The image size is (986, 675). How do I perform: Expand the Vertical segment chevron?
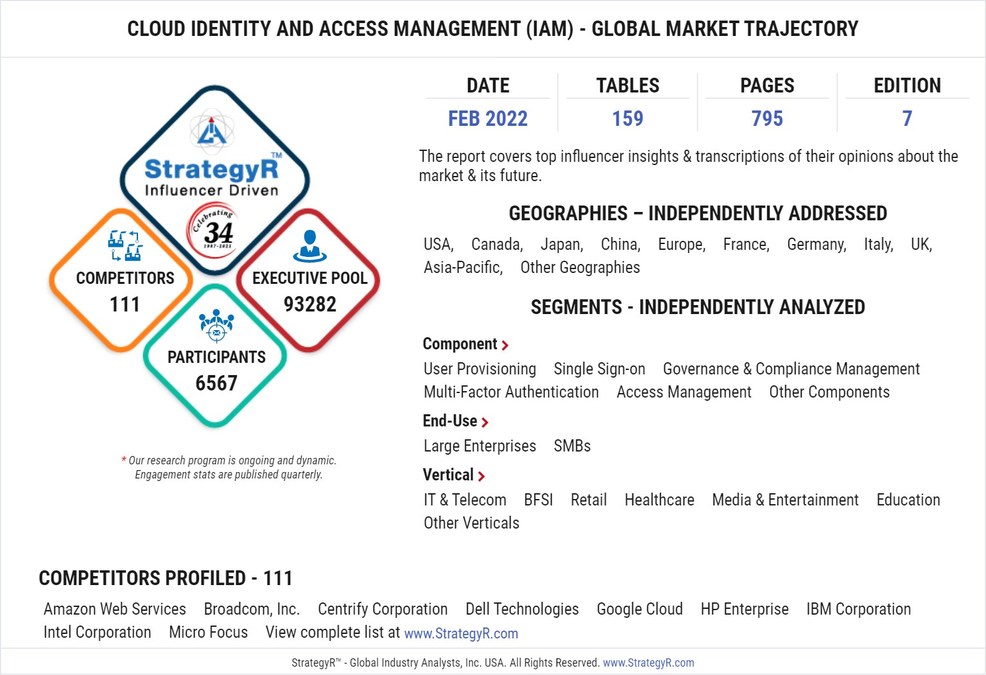[481, 476]
